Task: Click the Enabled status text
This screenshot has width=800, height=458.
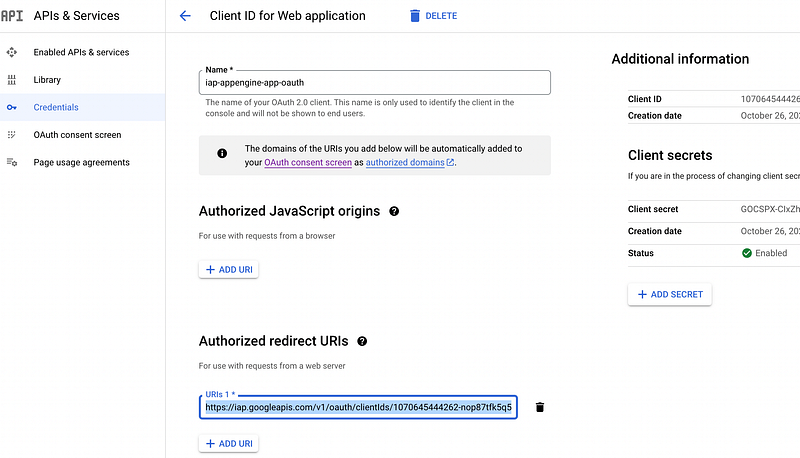Action: tap(771, 253)
